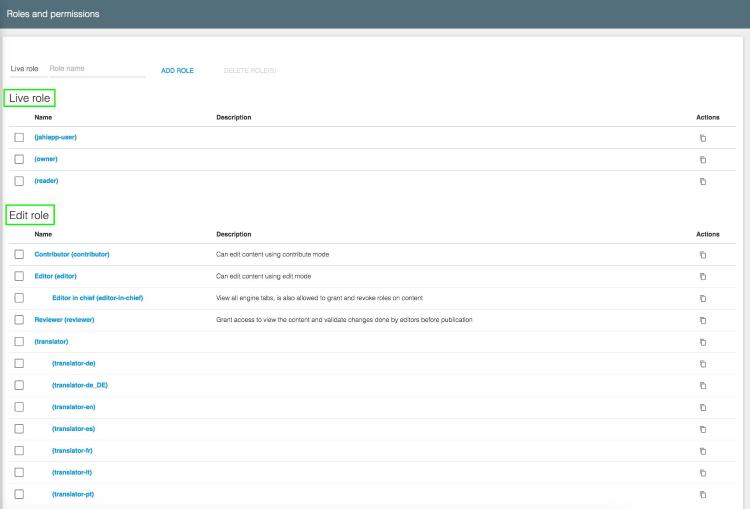Copy the (jahiapp-user) role
This screenshot has width=750, height=509.
click(703, 138)
